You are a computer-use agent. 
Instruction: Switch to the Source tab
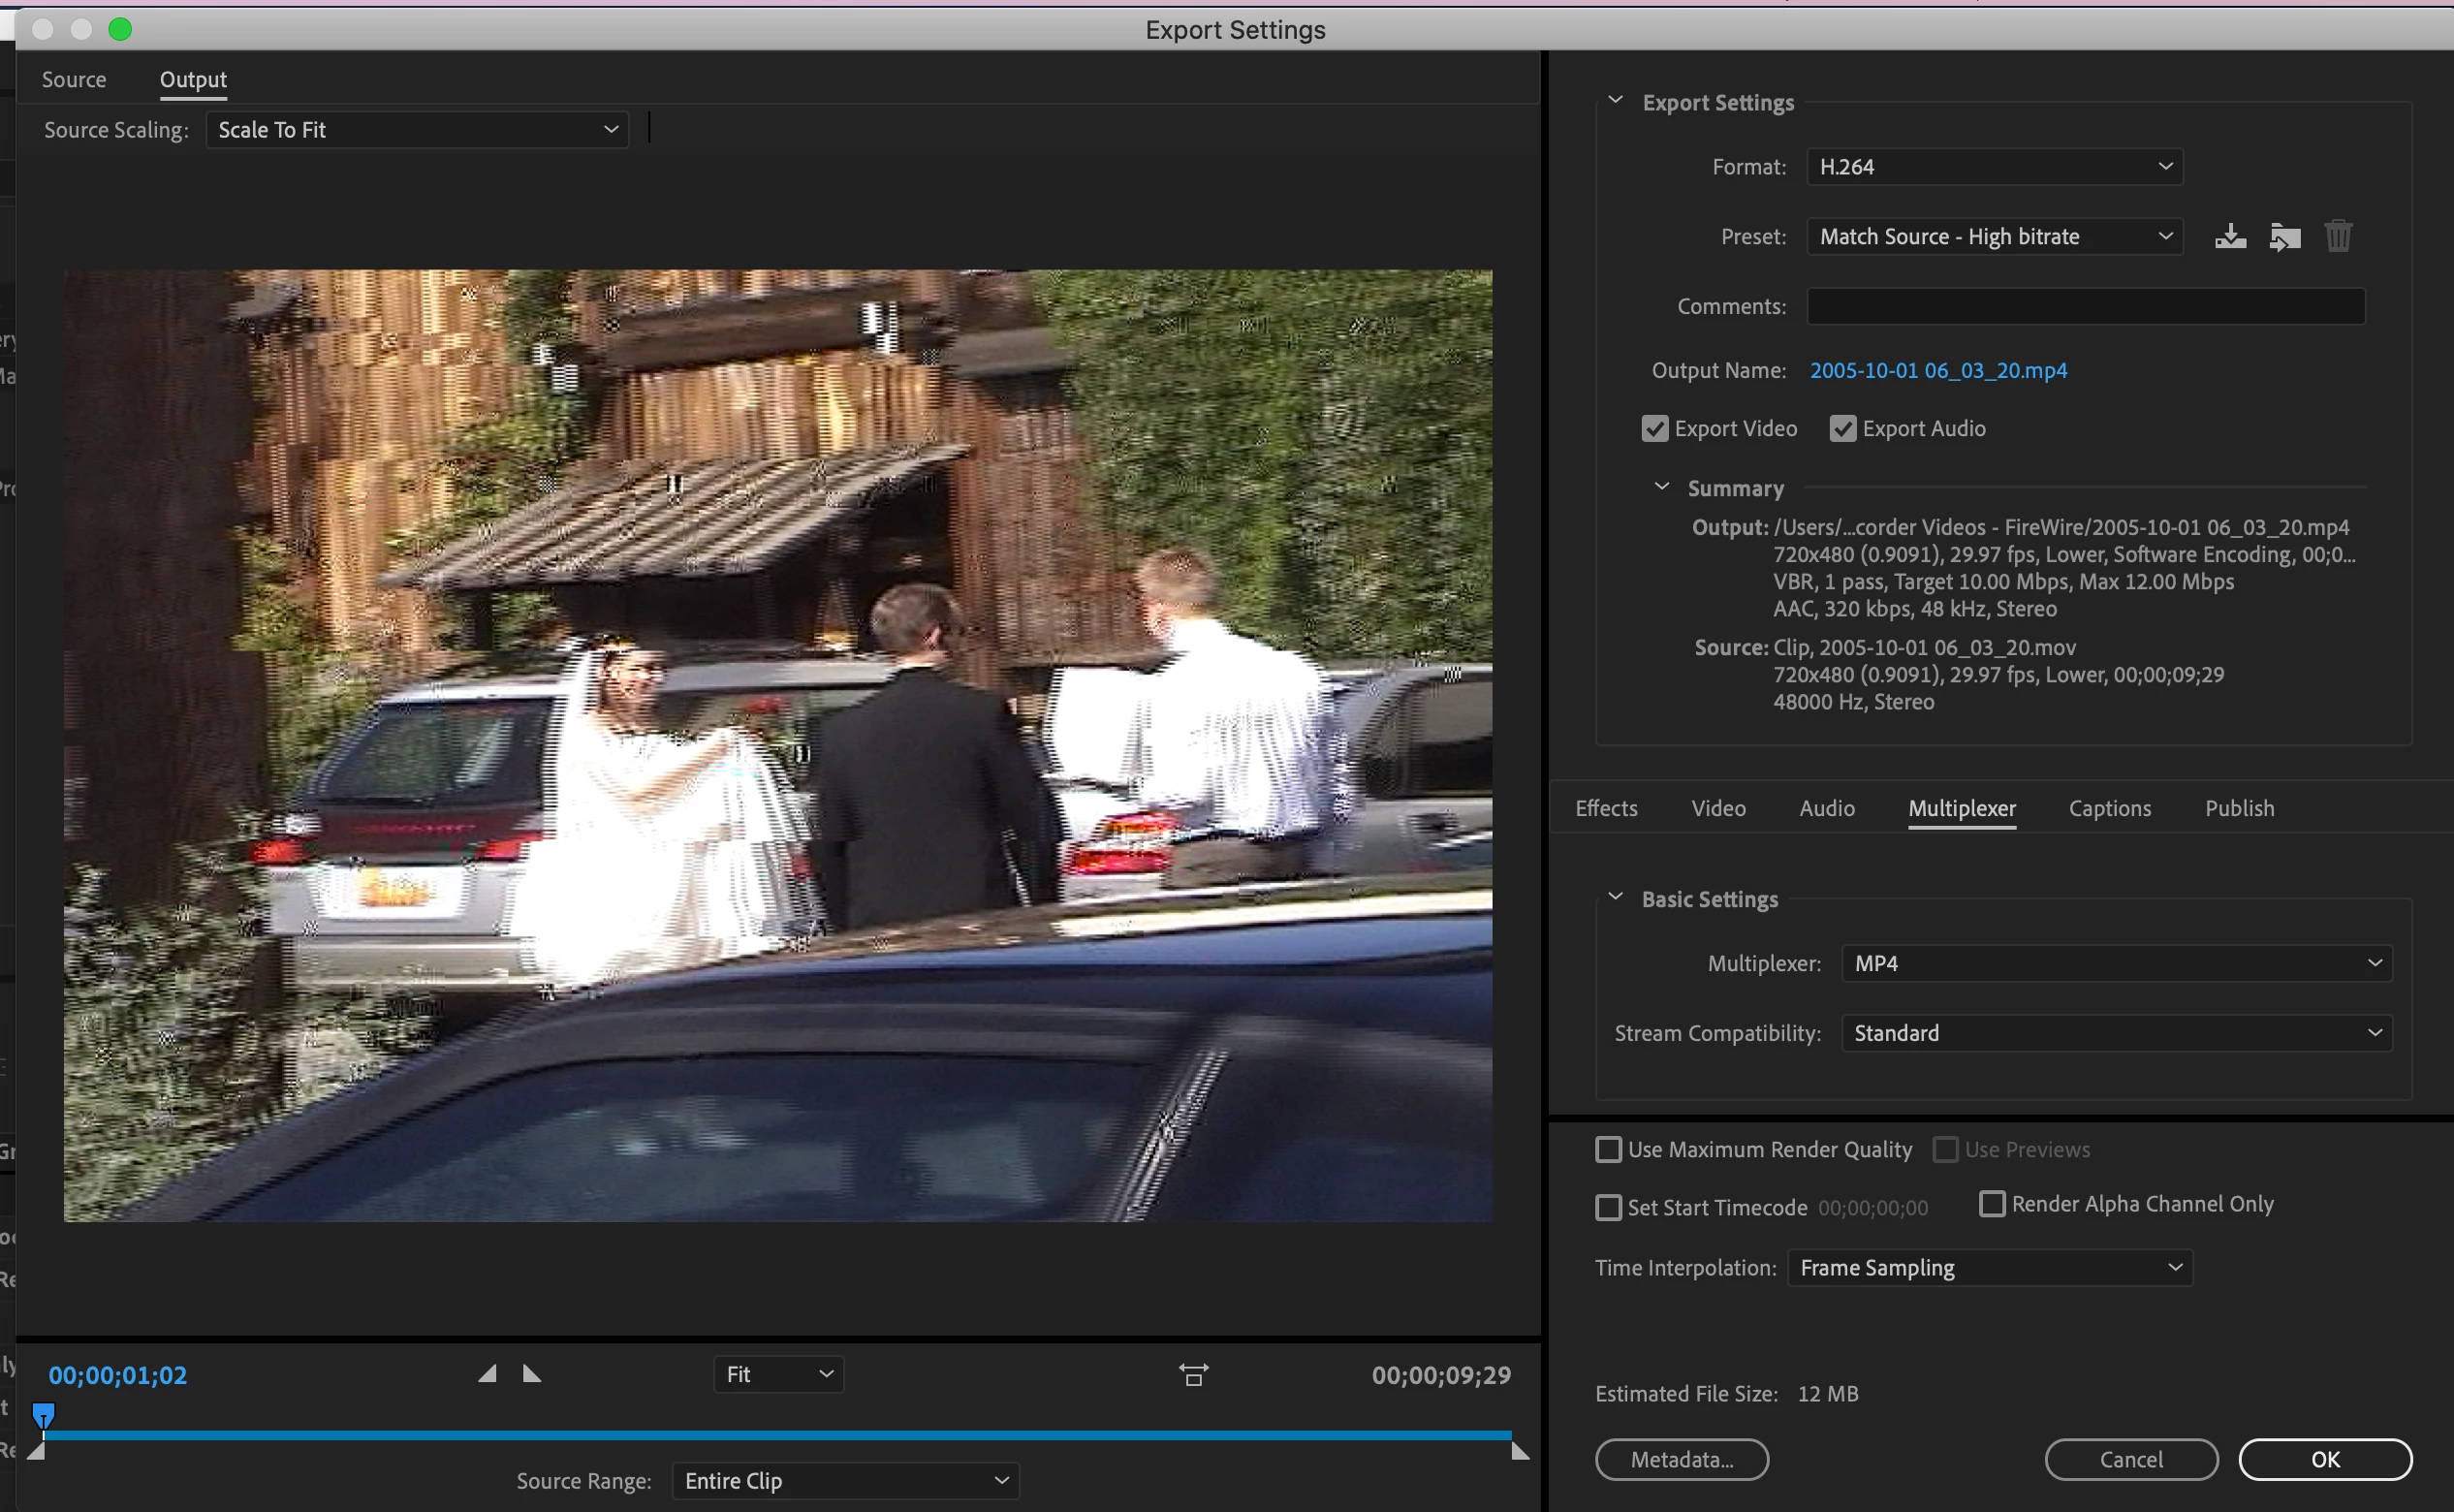[74, 80]
